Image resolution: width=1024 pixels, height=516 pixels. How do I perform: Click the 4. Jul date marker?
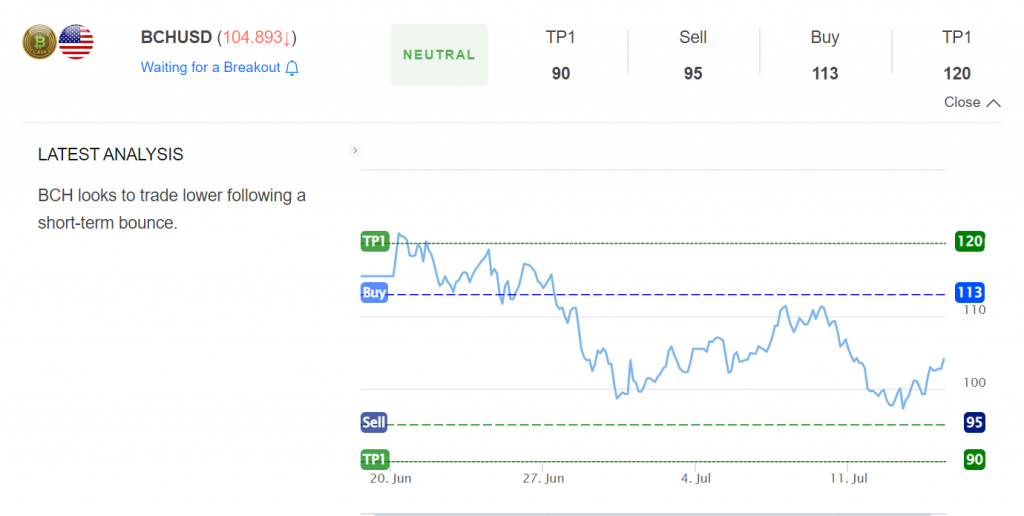tap(696, 479)
